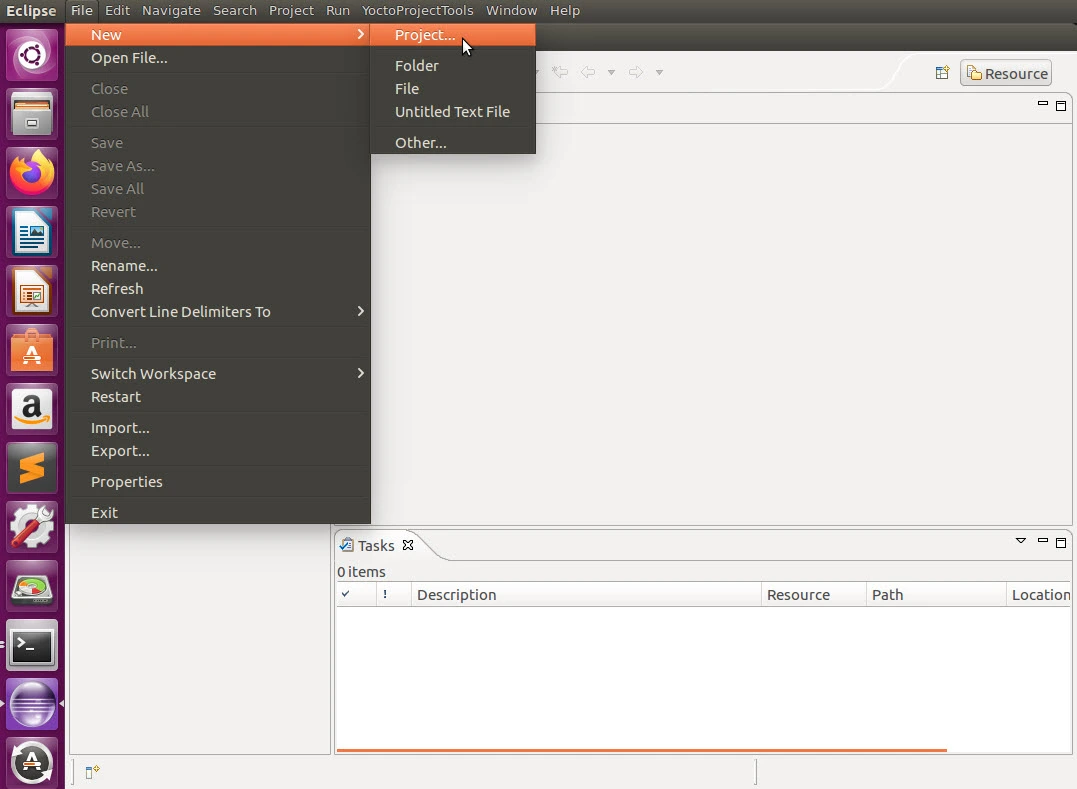
Task: Open the Tasks view menu triangle
Action: [x=1020, y=541]
